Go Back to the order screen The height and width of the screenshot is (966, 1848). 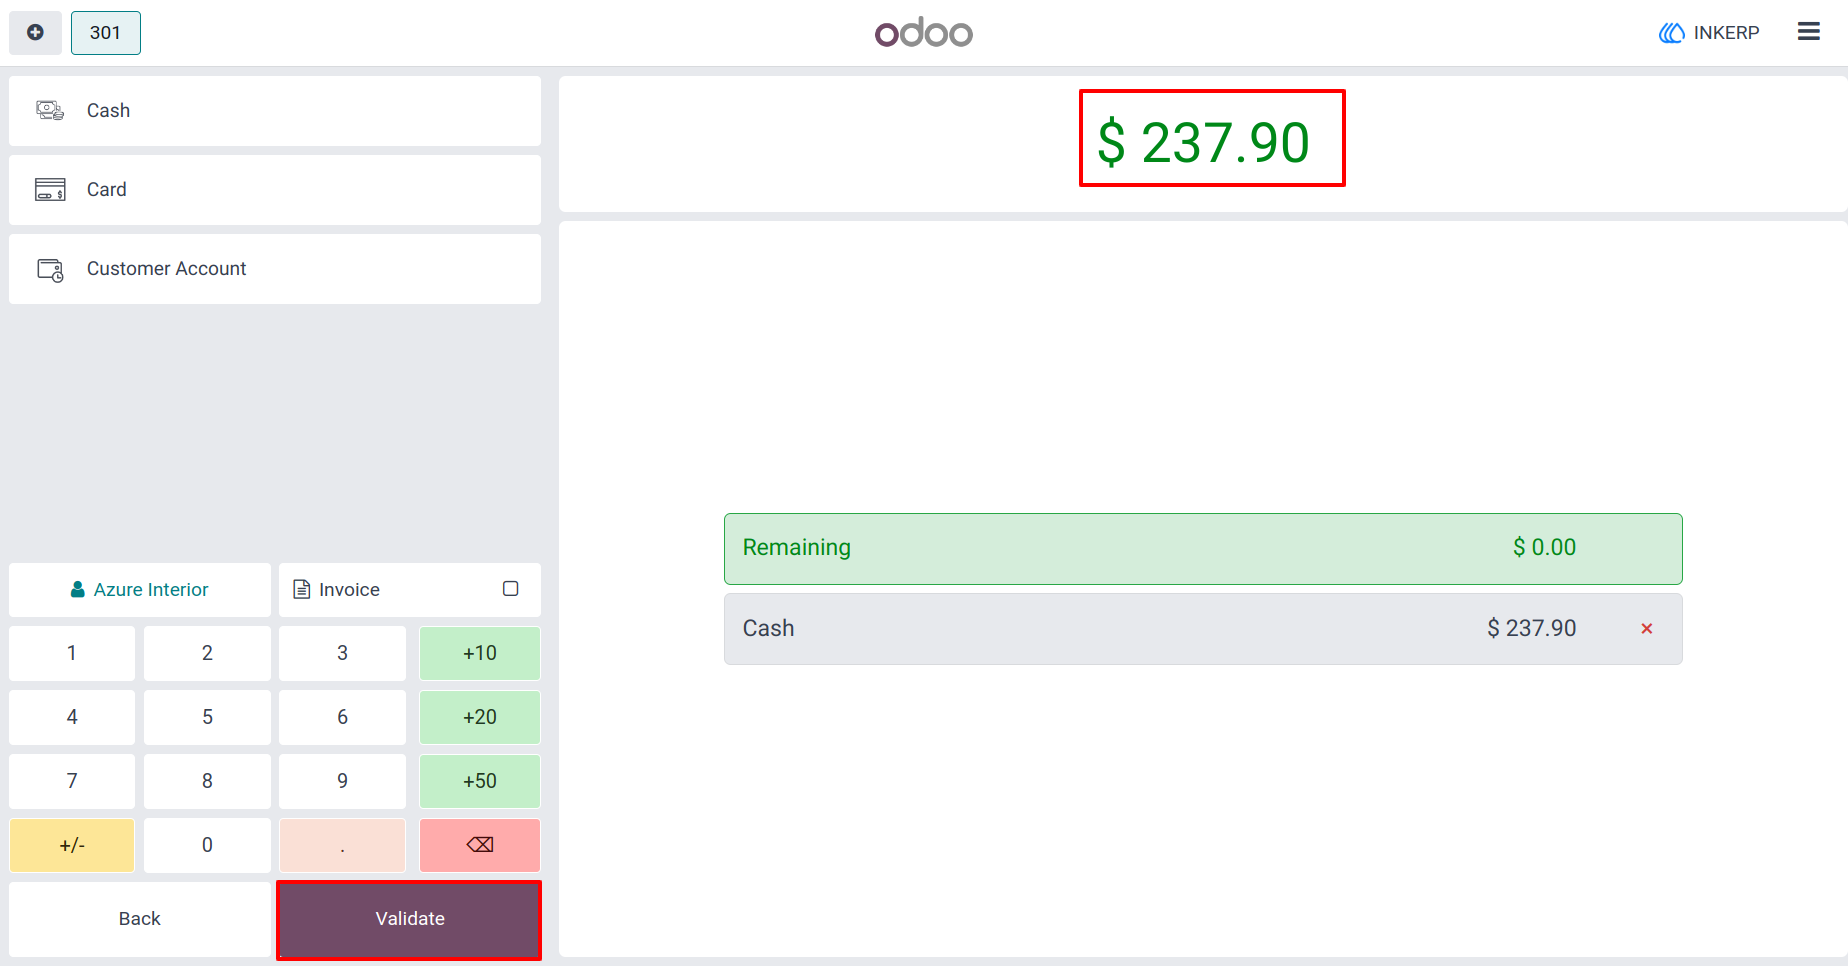pos(140,919)
